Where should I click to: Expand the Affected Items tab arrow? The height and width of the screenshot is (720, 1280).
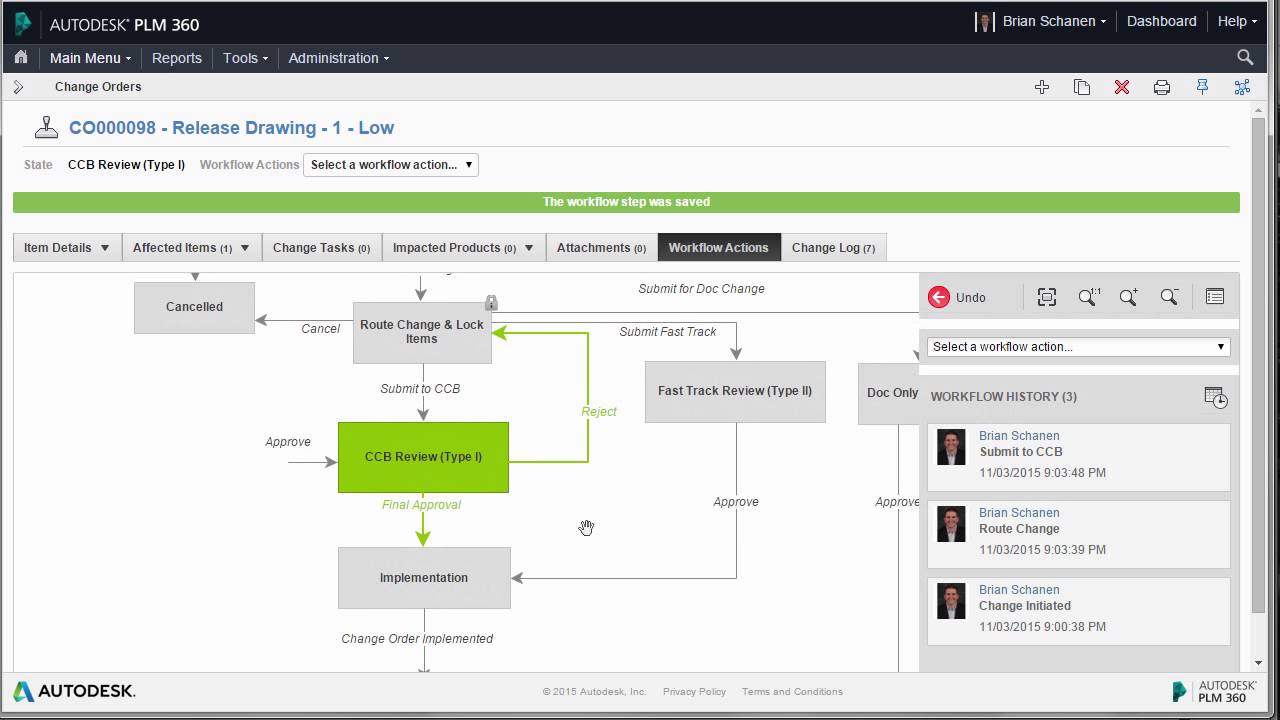coord(244,248)
